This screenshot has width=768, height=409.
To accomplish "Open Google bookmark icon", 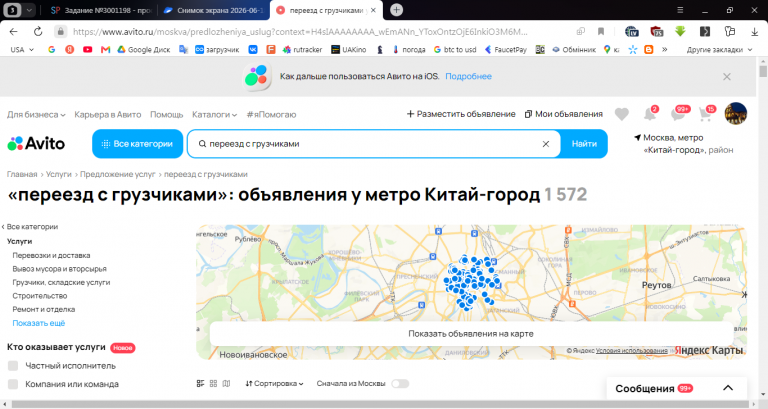I will point(51,49).
